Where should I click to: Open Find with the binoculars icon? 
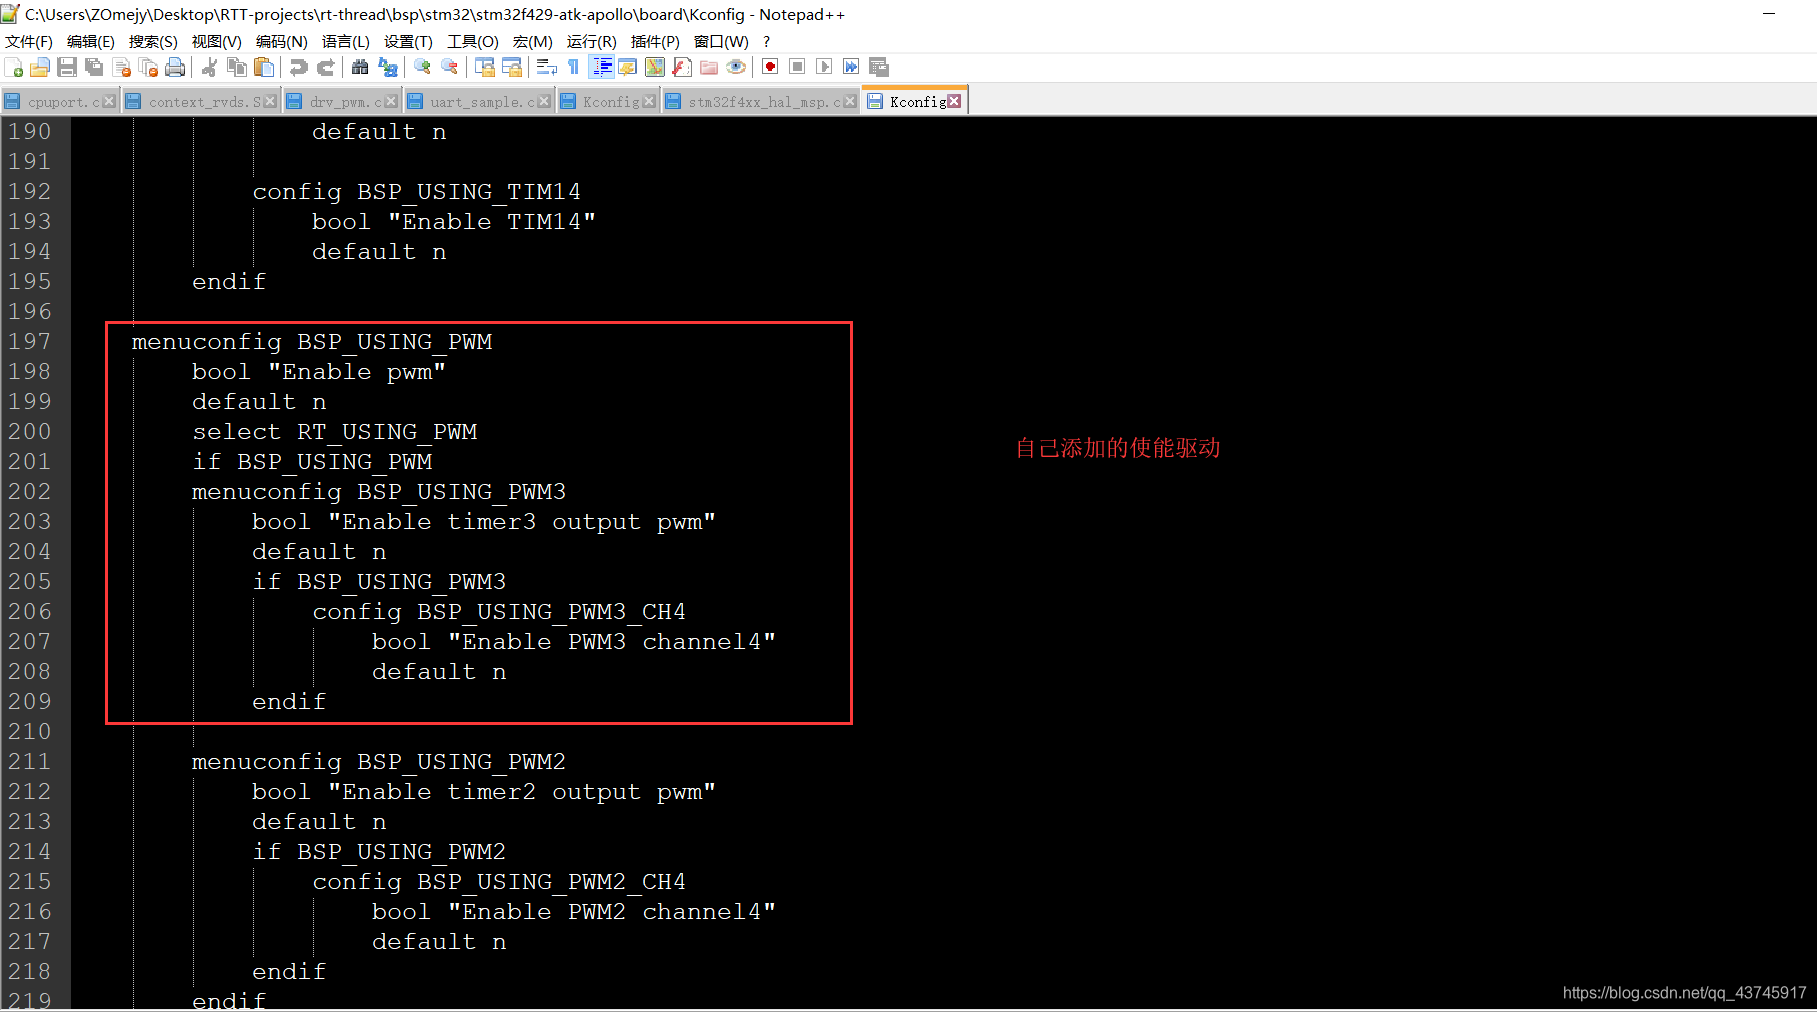pos(360,67)
